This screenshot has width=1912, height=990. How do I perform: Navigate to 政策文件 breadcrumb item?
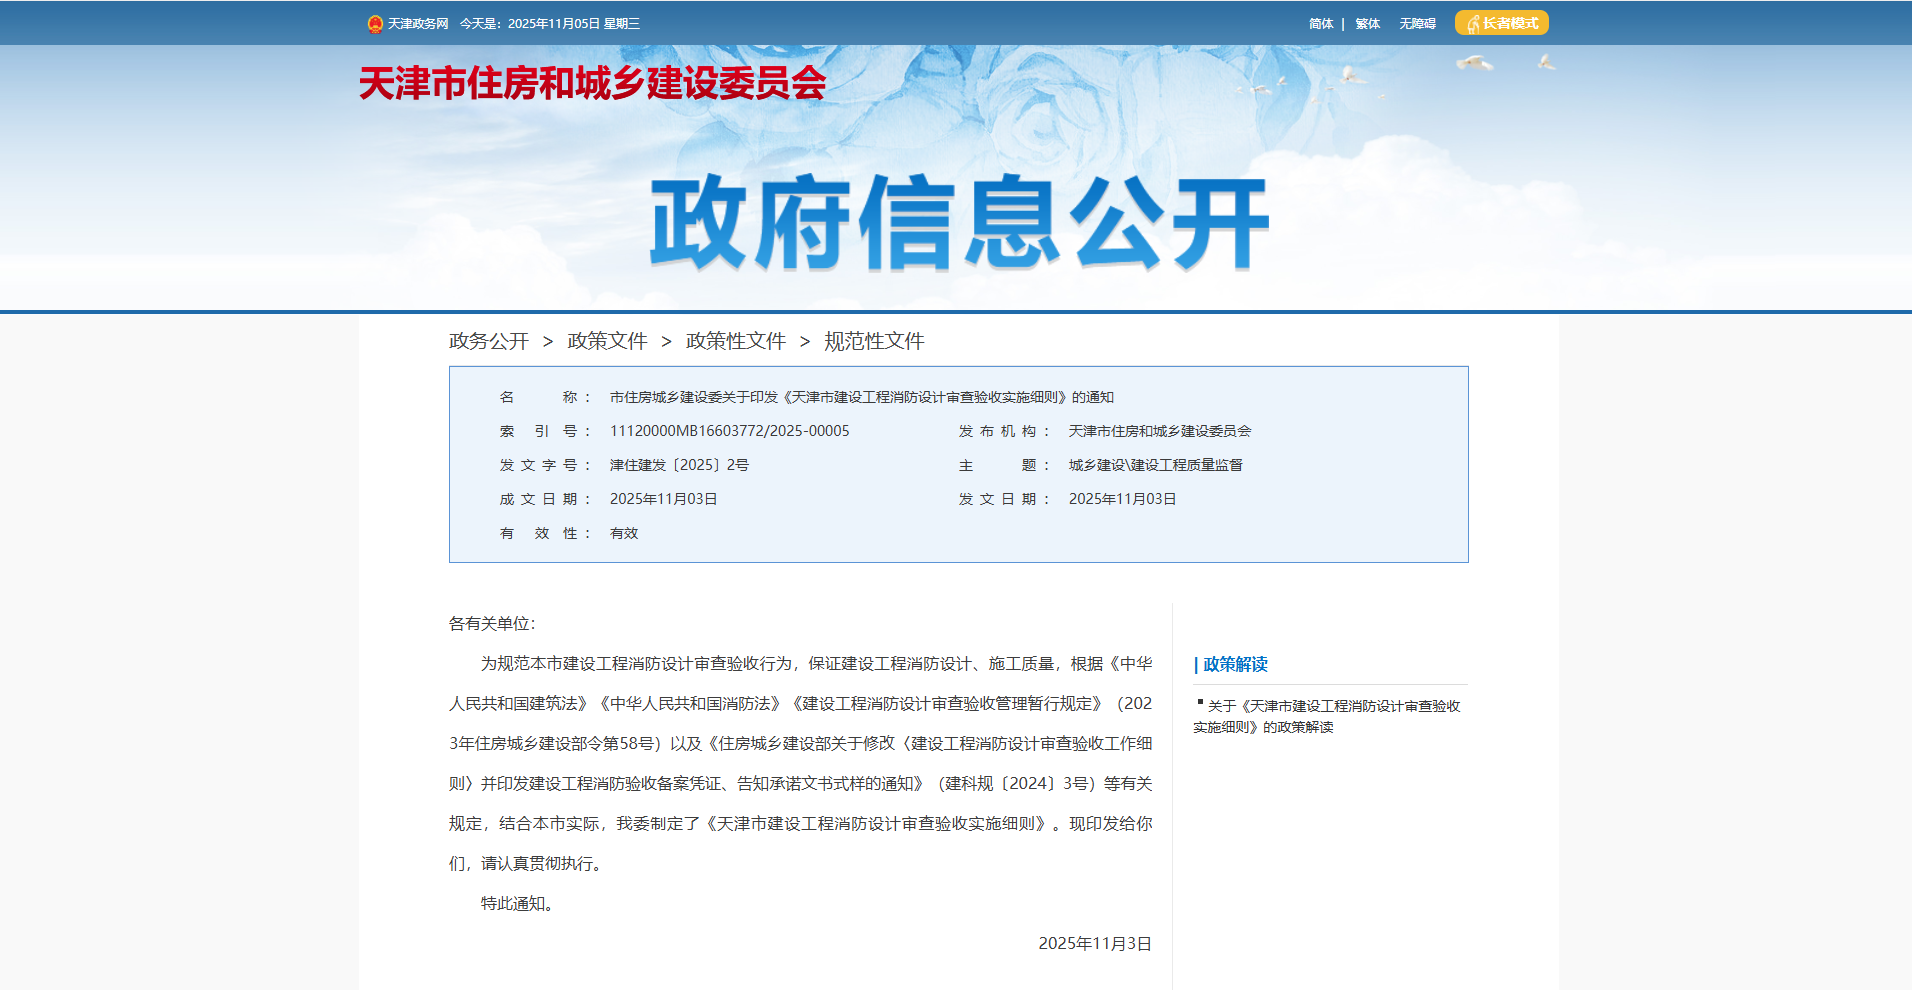(x=607, y=340)
